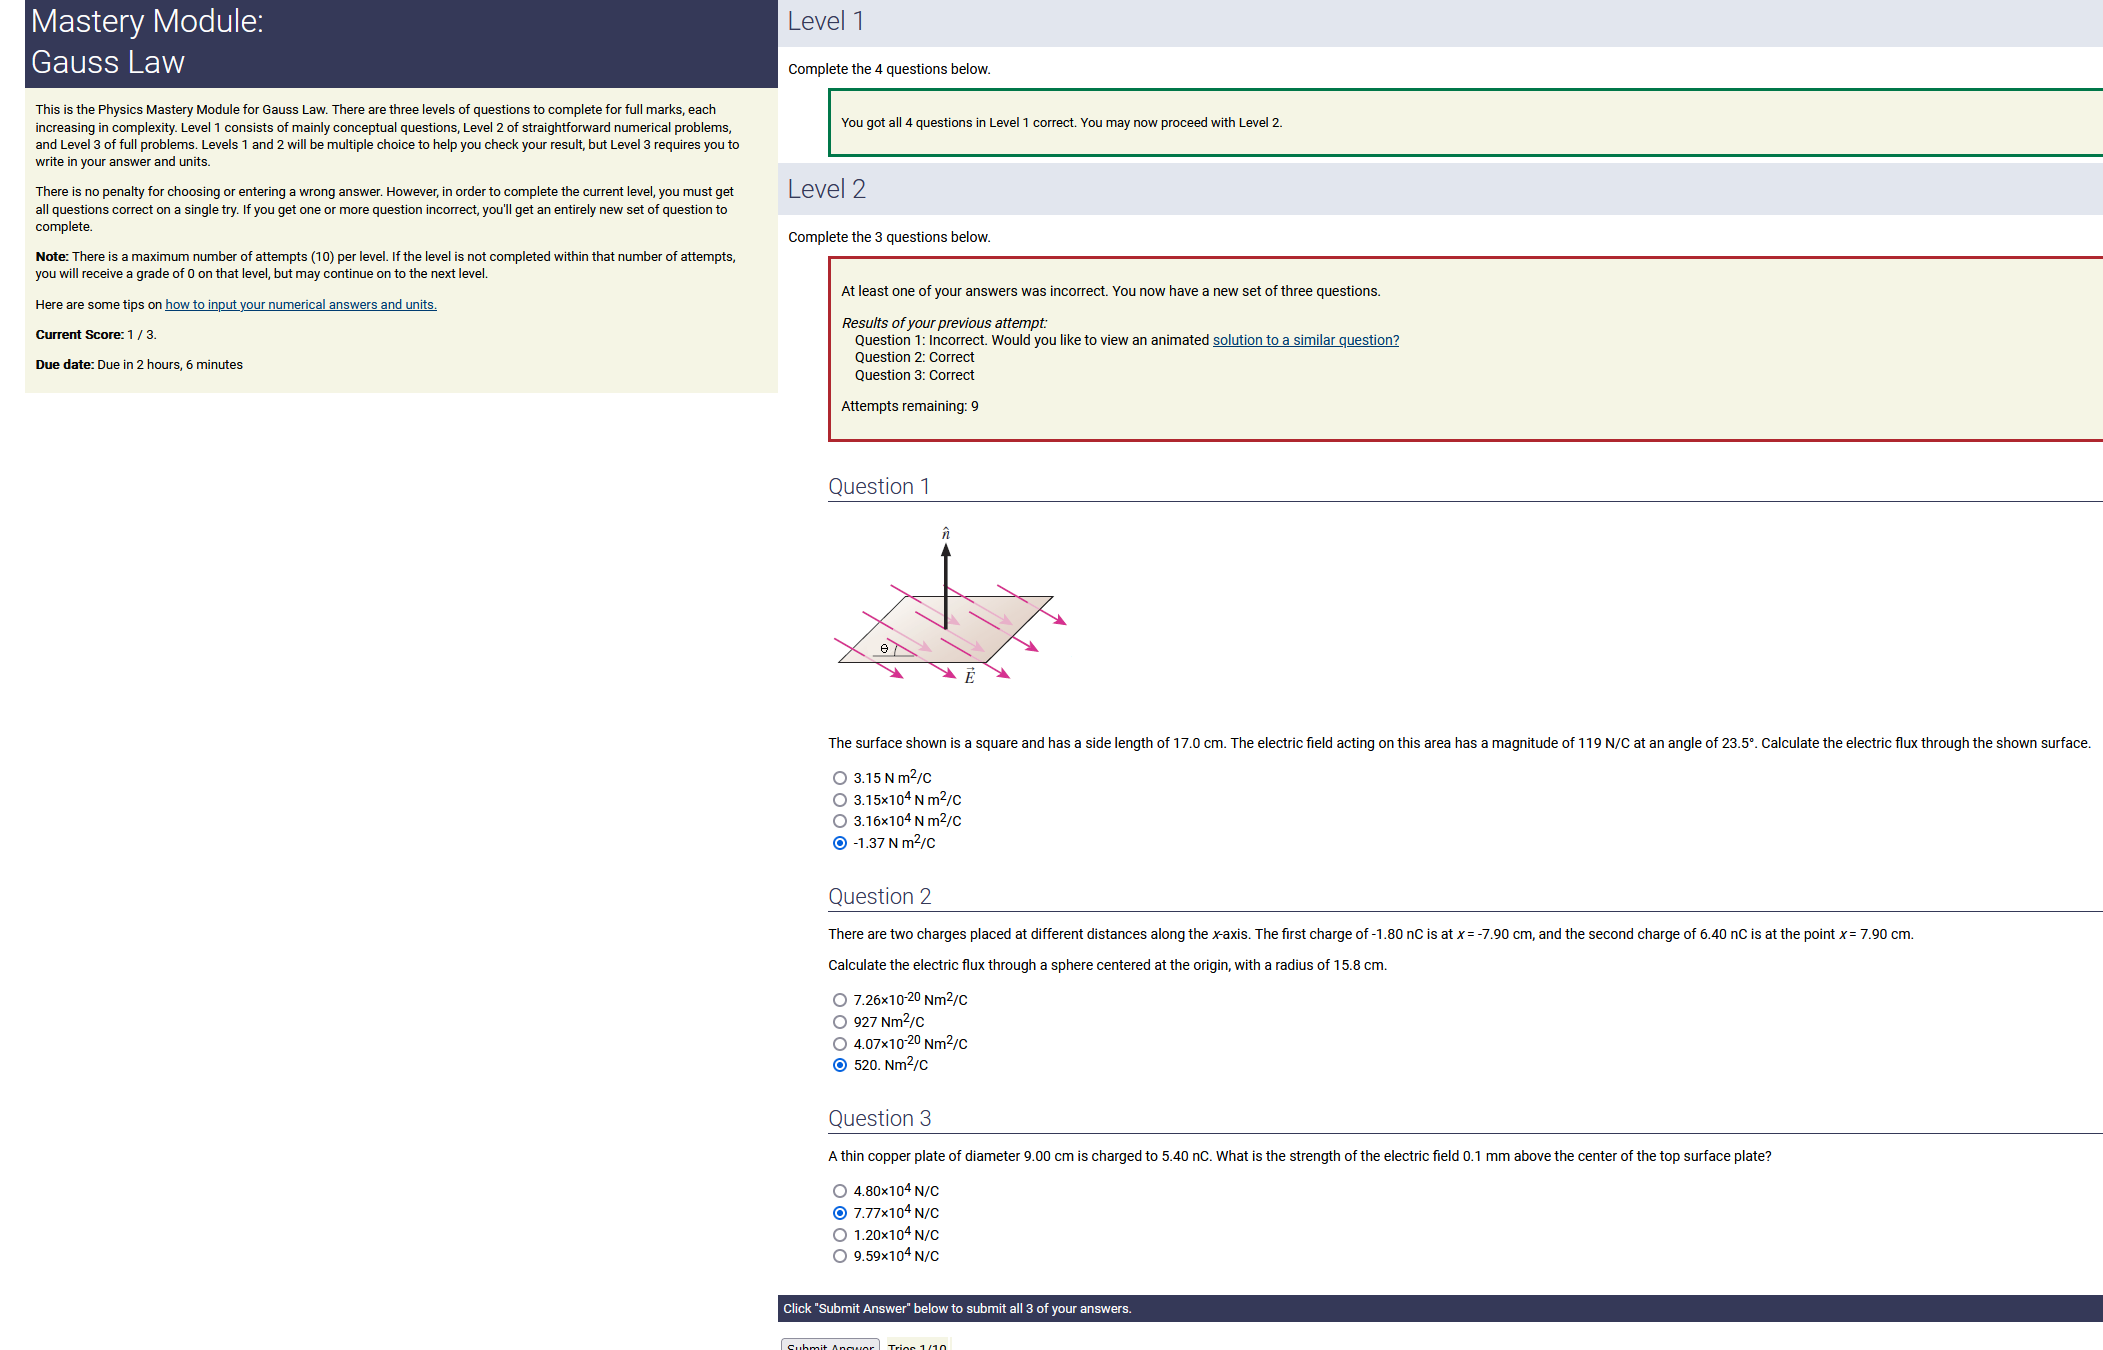Choose 3.16×10⁴ N m²/C option
This screenshot has height=1350, width=2103.
point(840,821)
